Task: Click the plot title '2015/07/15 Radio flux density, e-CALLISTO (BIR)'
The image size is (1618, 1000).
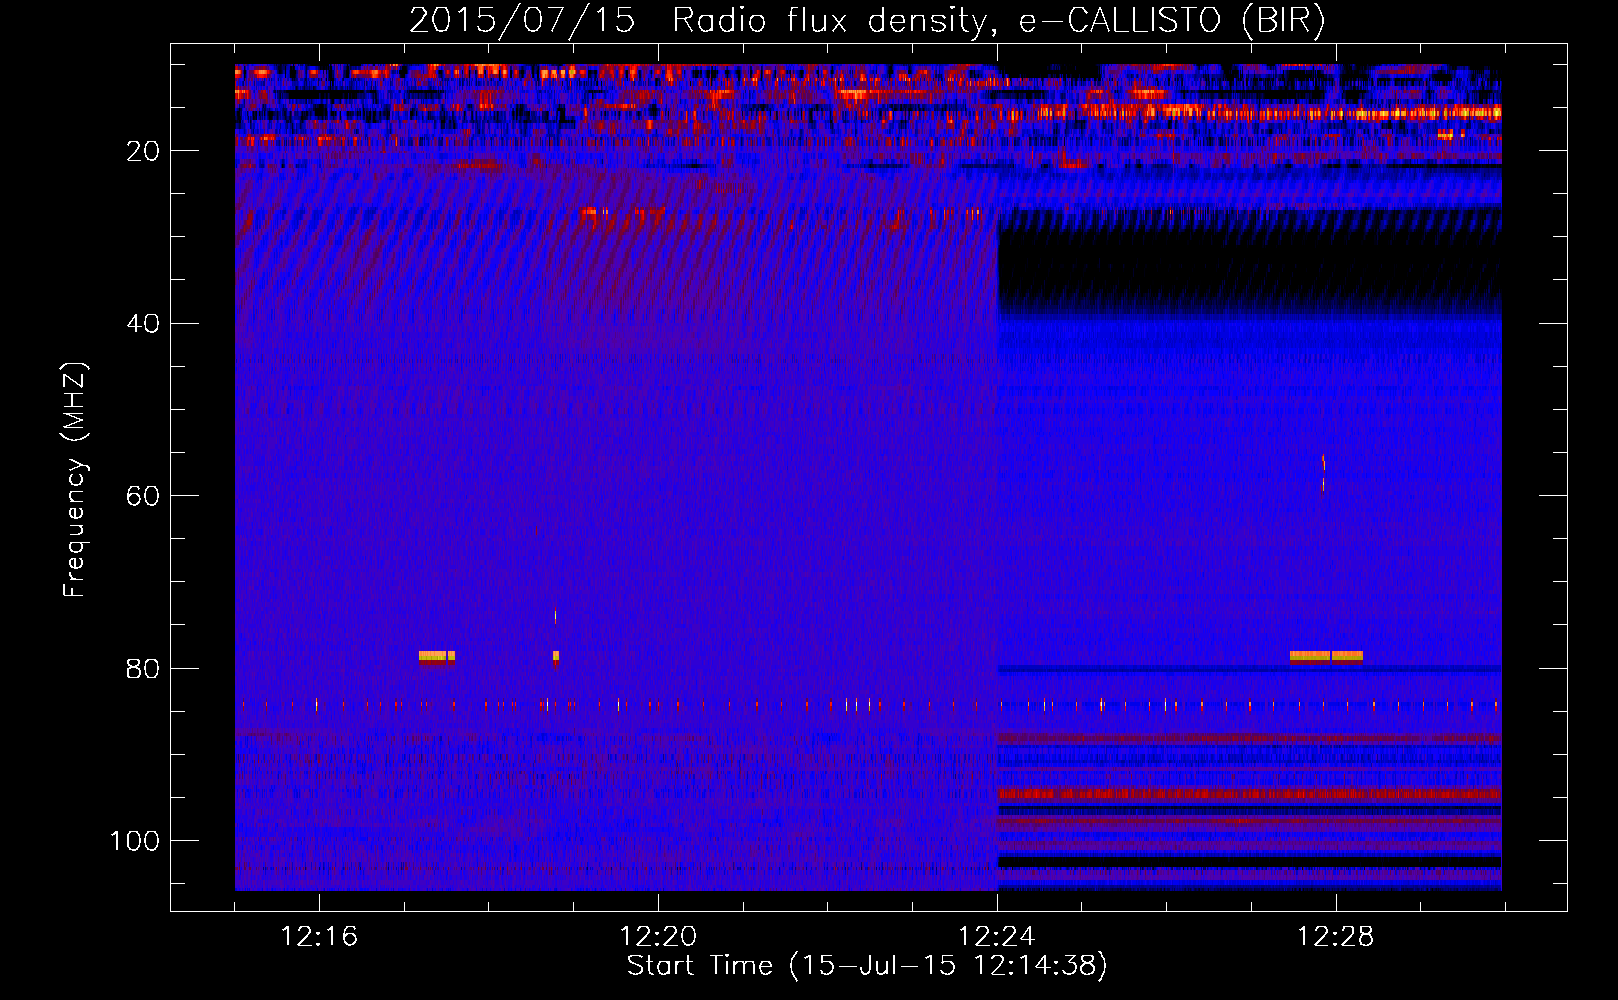Action: point(867,20)
